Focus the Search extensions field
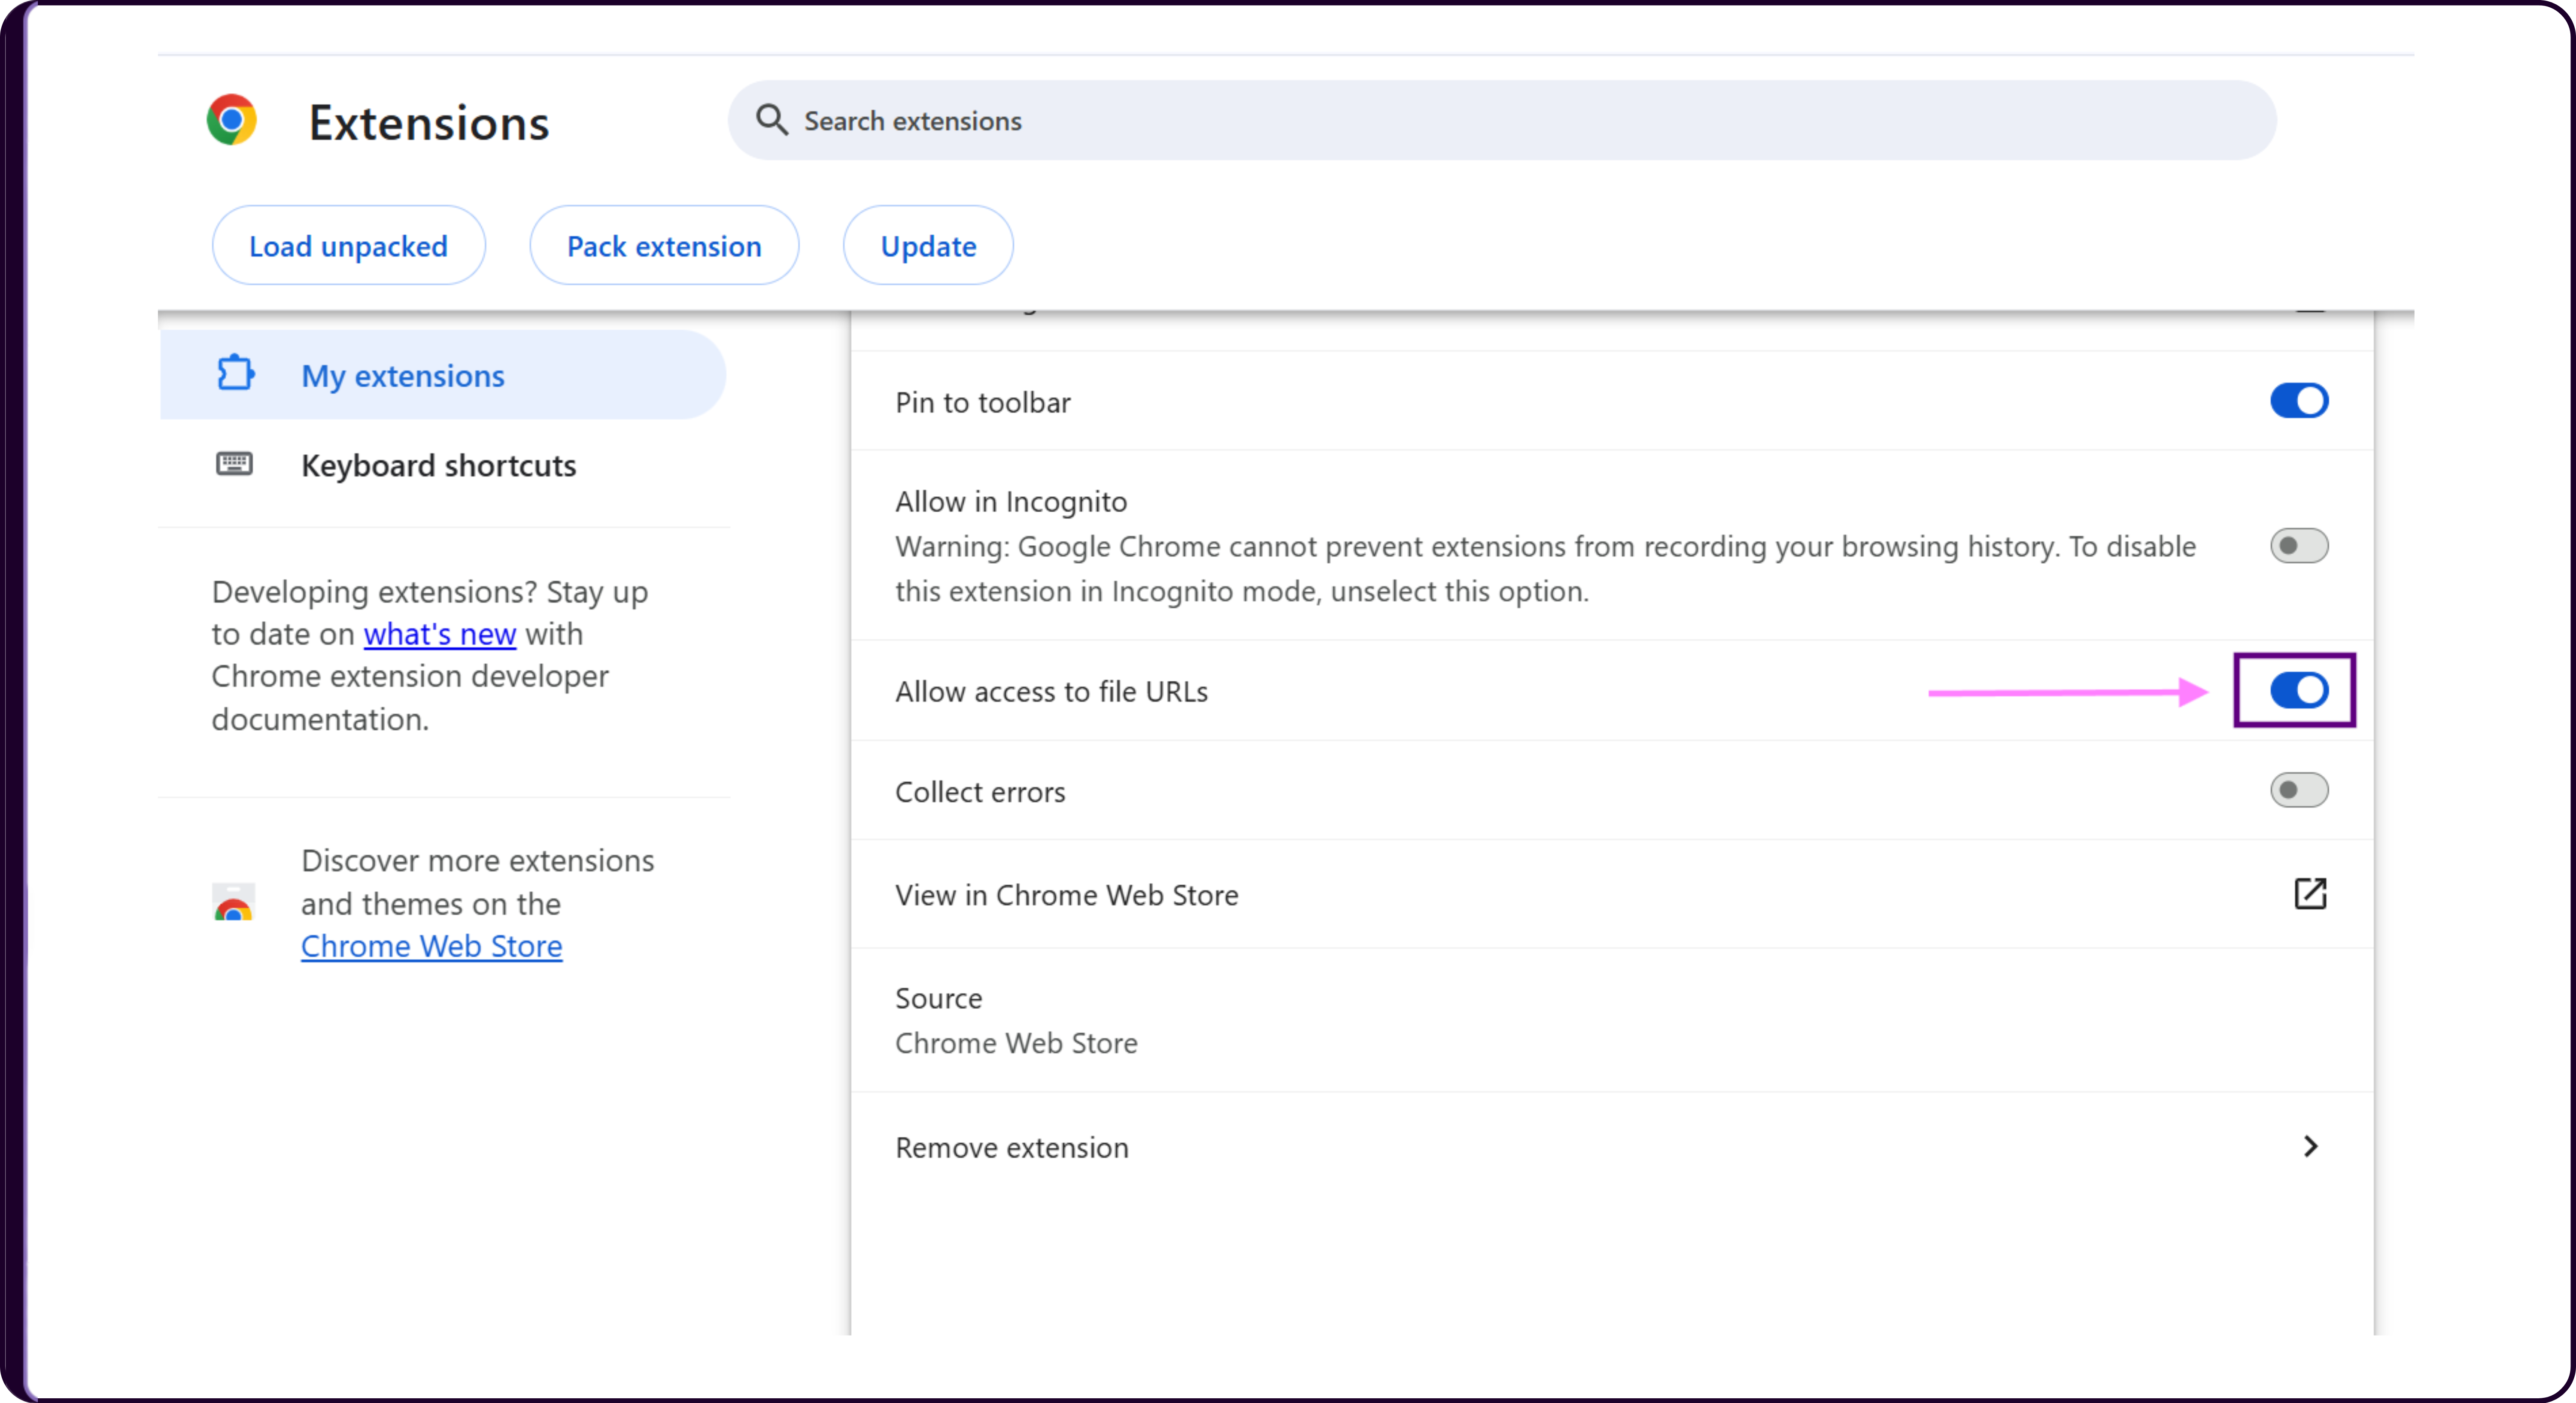The image size is (2576, 1403). 1502,120
